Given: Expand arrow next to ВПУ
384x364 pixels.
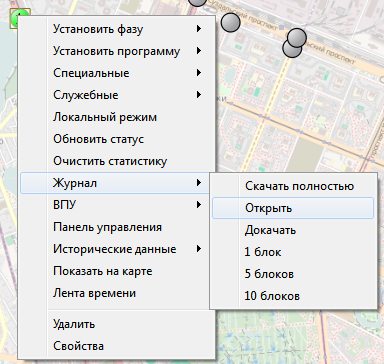Looking at the screenshot, I should [199, 205].
